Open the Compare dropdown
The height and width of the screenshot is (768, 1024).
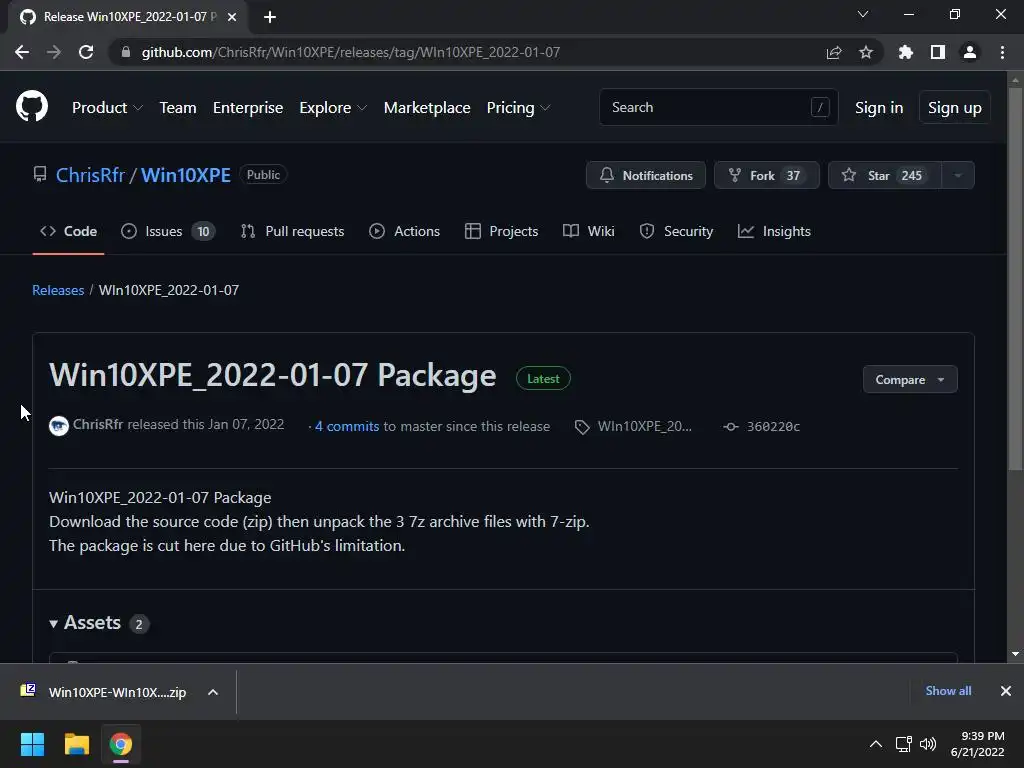point(910,379)
